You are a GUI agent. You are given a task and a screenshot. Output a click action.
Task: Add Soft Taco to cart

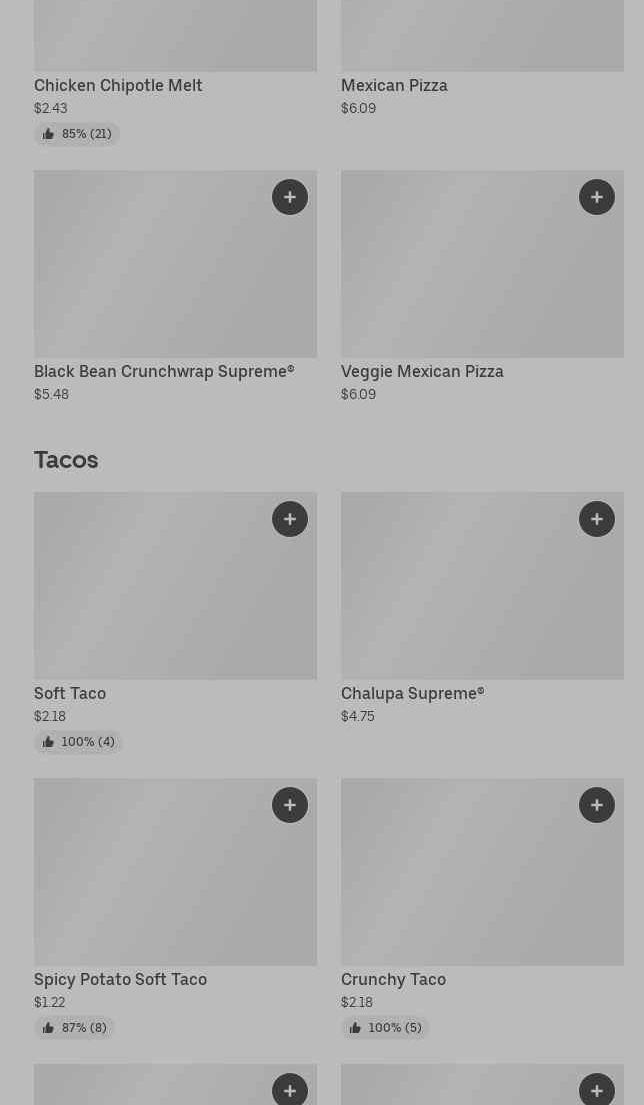[x=290, y=519]
